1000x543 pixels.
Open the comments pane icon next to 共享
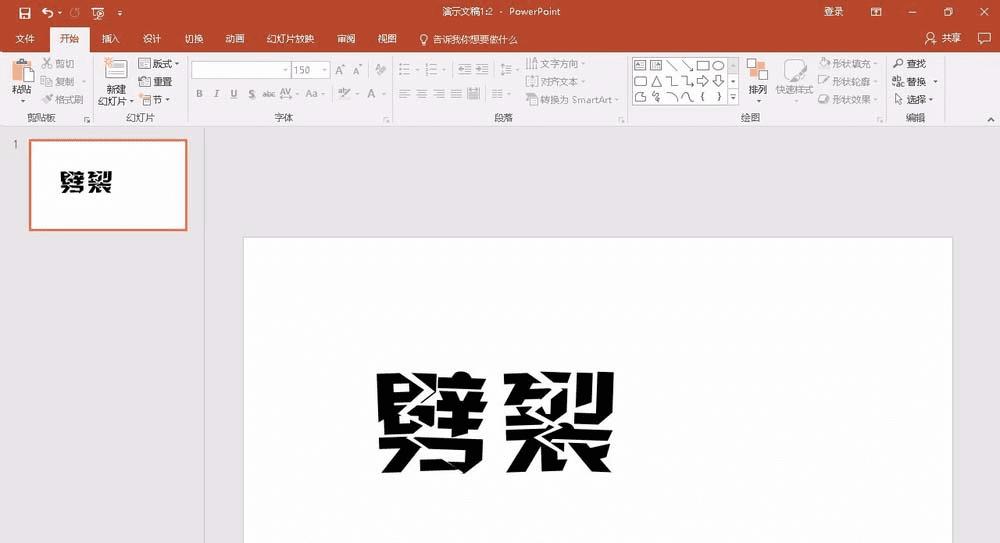984,38
